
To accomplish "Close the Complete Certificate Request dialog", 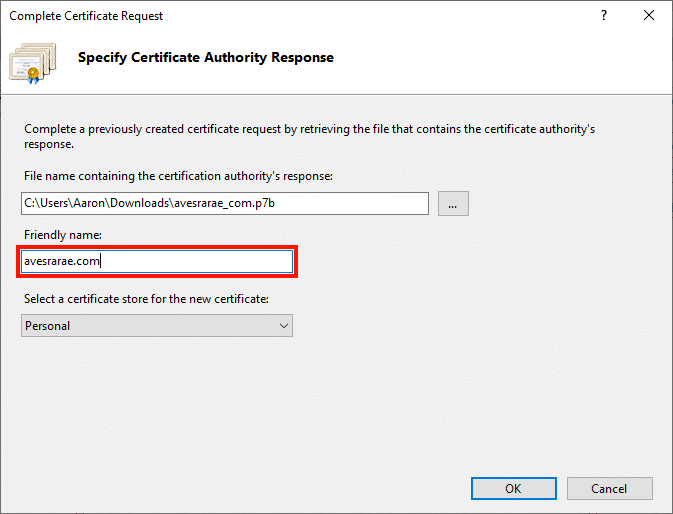I will 649,16.
